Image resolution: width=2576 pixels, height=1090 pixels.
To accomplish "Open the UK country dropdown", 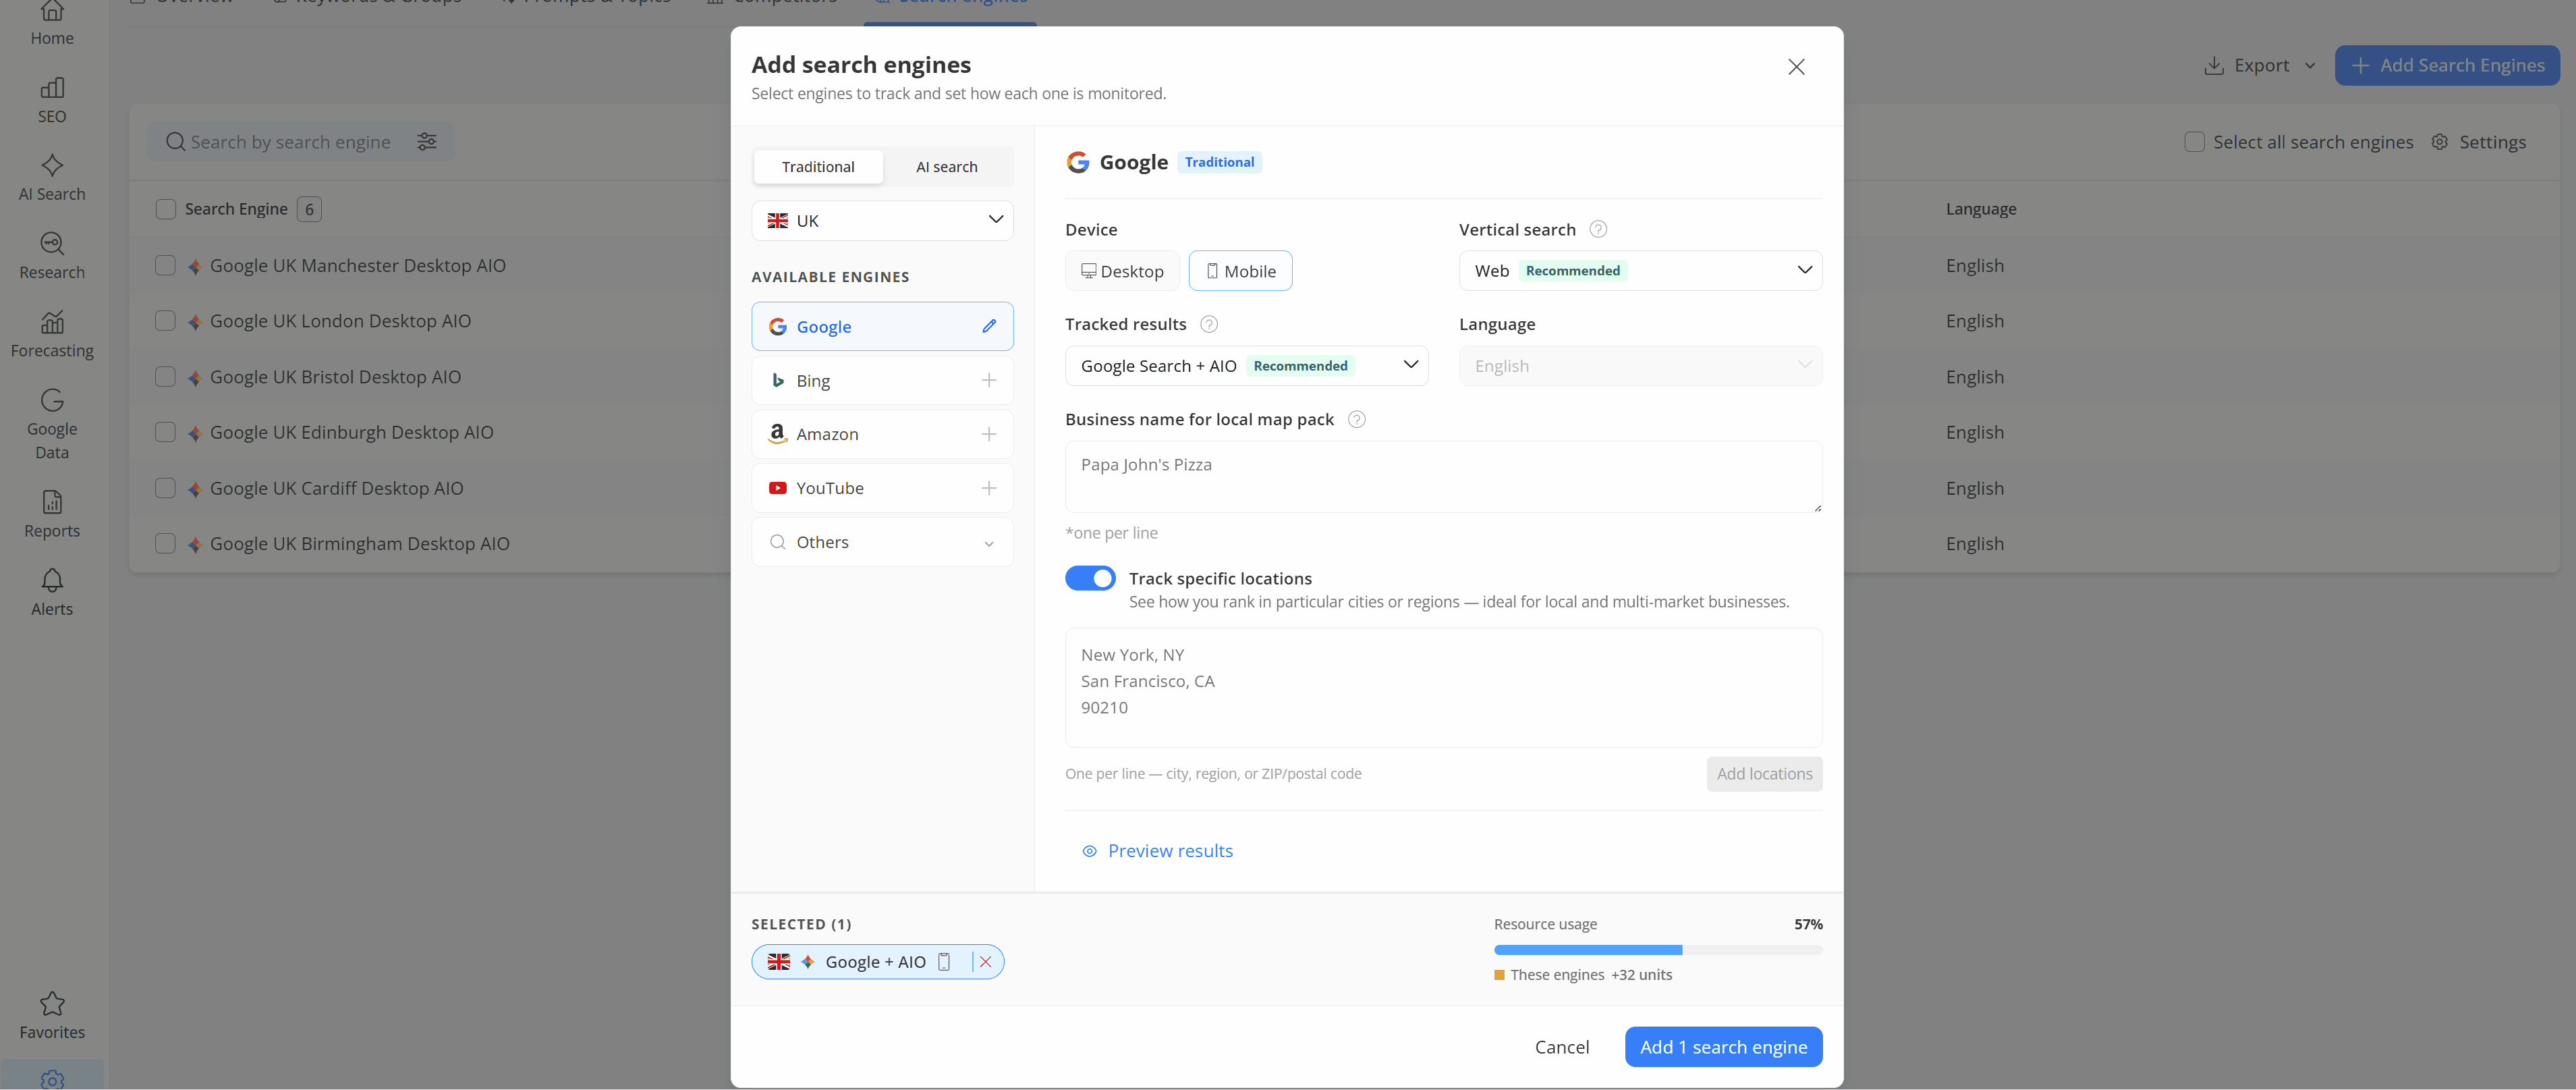I will (882, 220).
